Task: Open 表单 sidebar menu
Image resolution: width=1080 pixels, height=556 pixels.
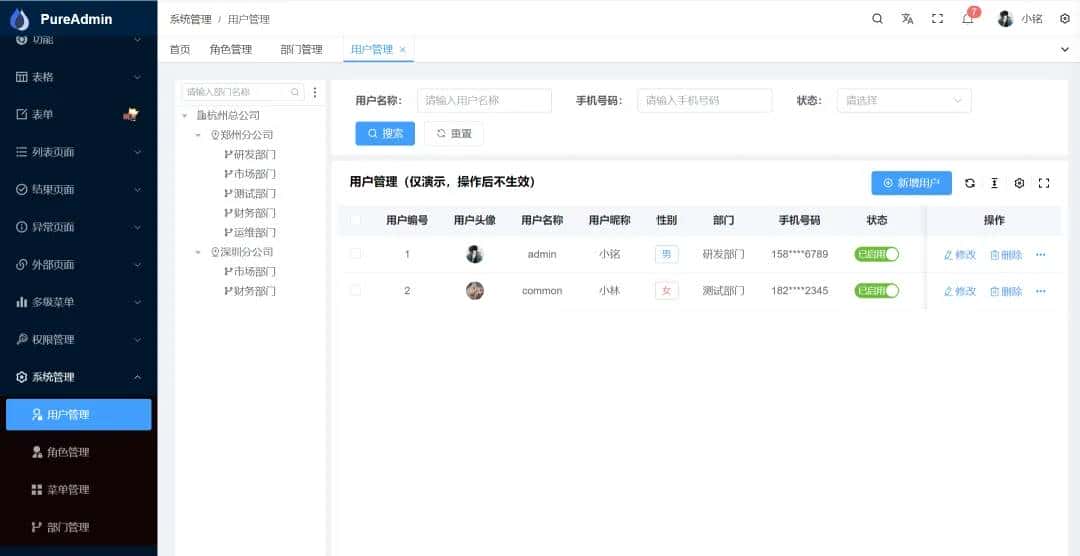Action: 79,114
